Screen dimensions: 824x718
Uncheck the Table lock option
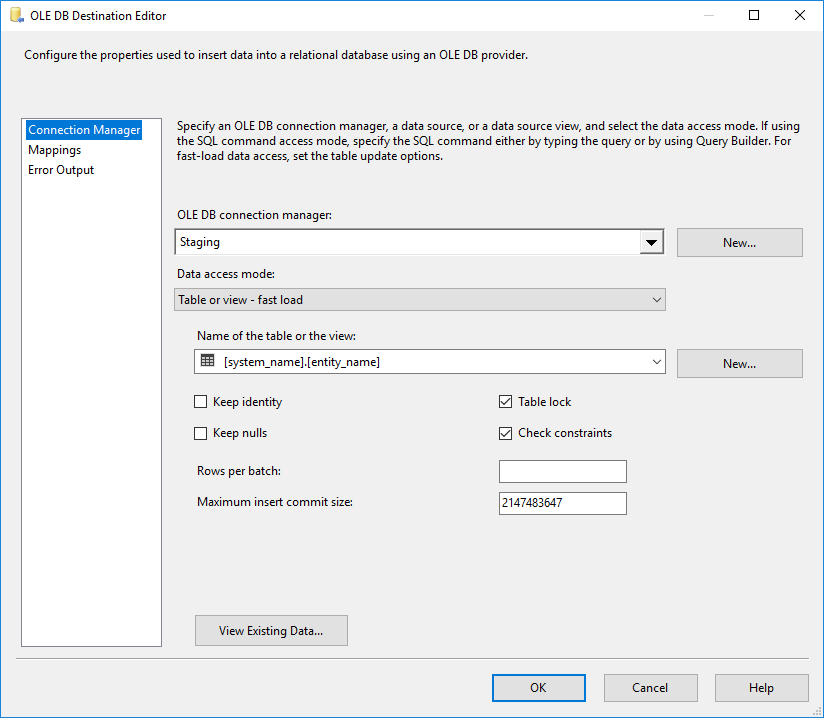(x=505, y=402)
